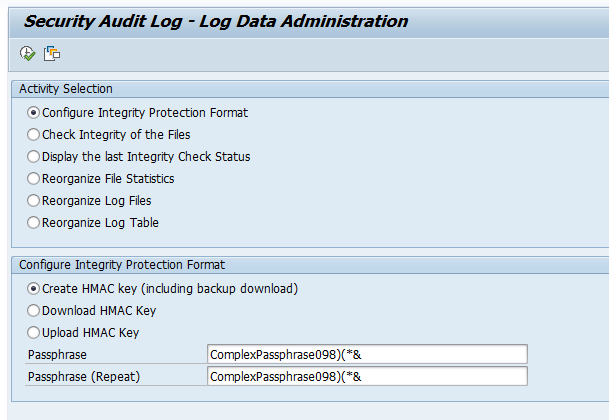The image size is (609, 420).
Task: Click the Configure Integrity Protection Format group header
Action: pos(122,265)
